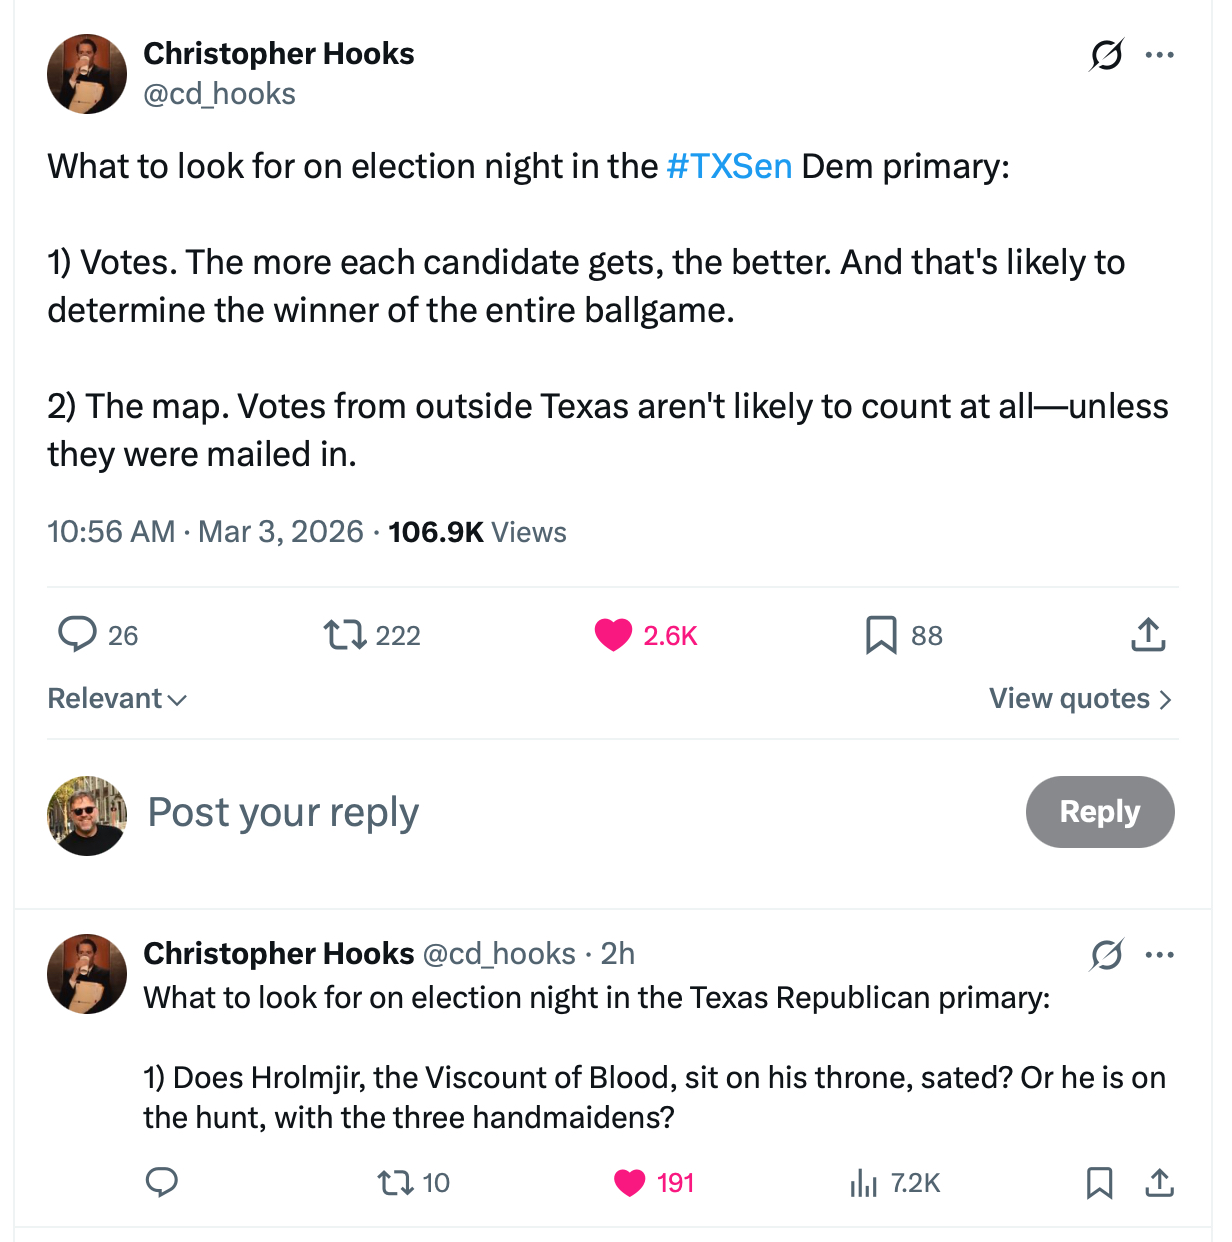Viewport: 1232px width, 1242px height.
Task: Open the more options menu on main post
Action: (1160, 55)
